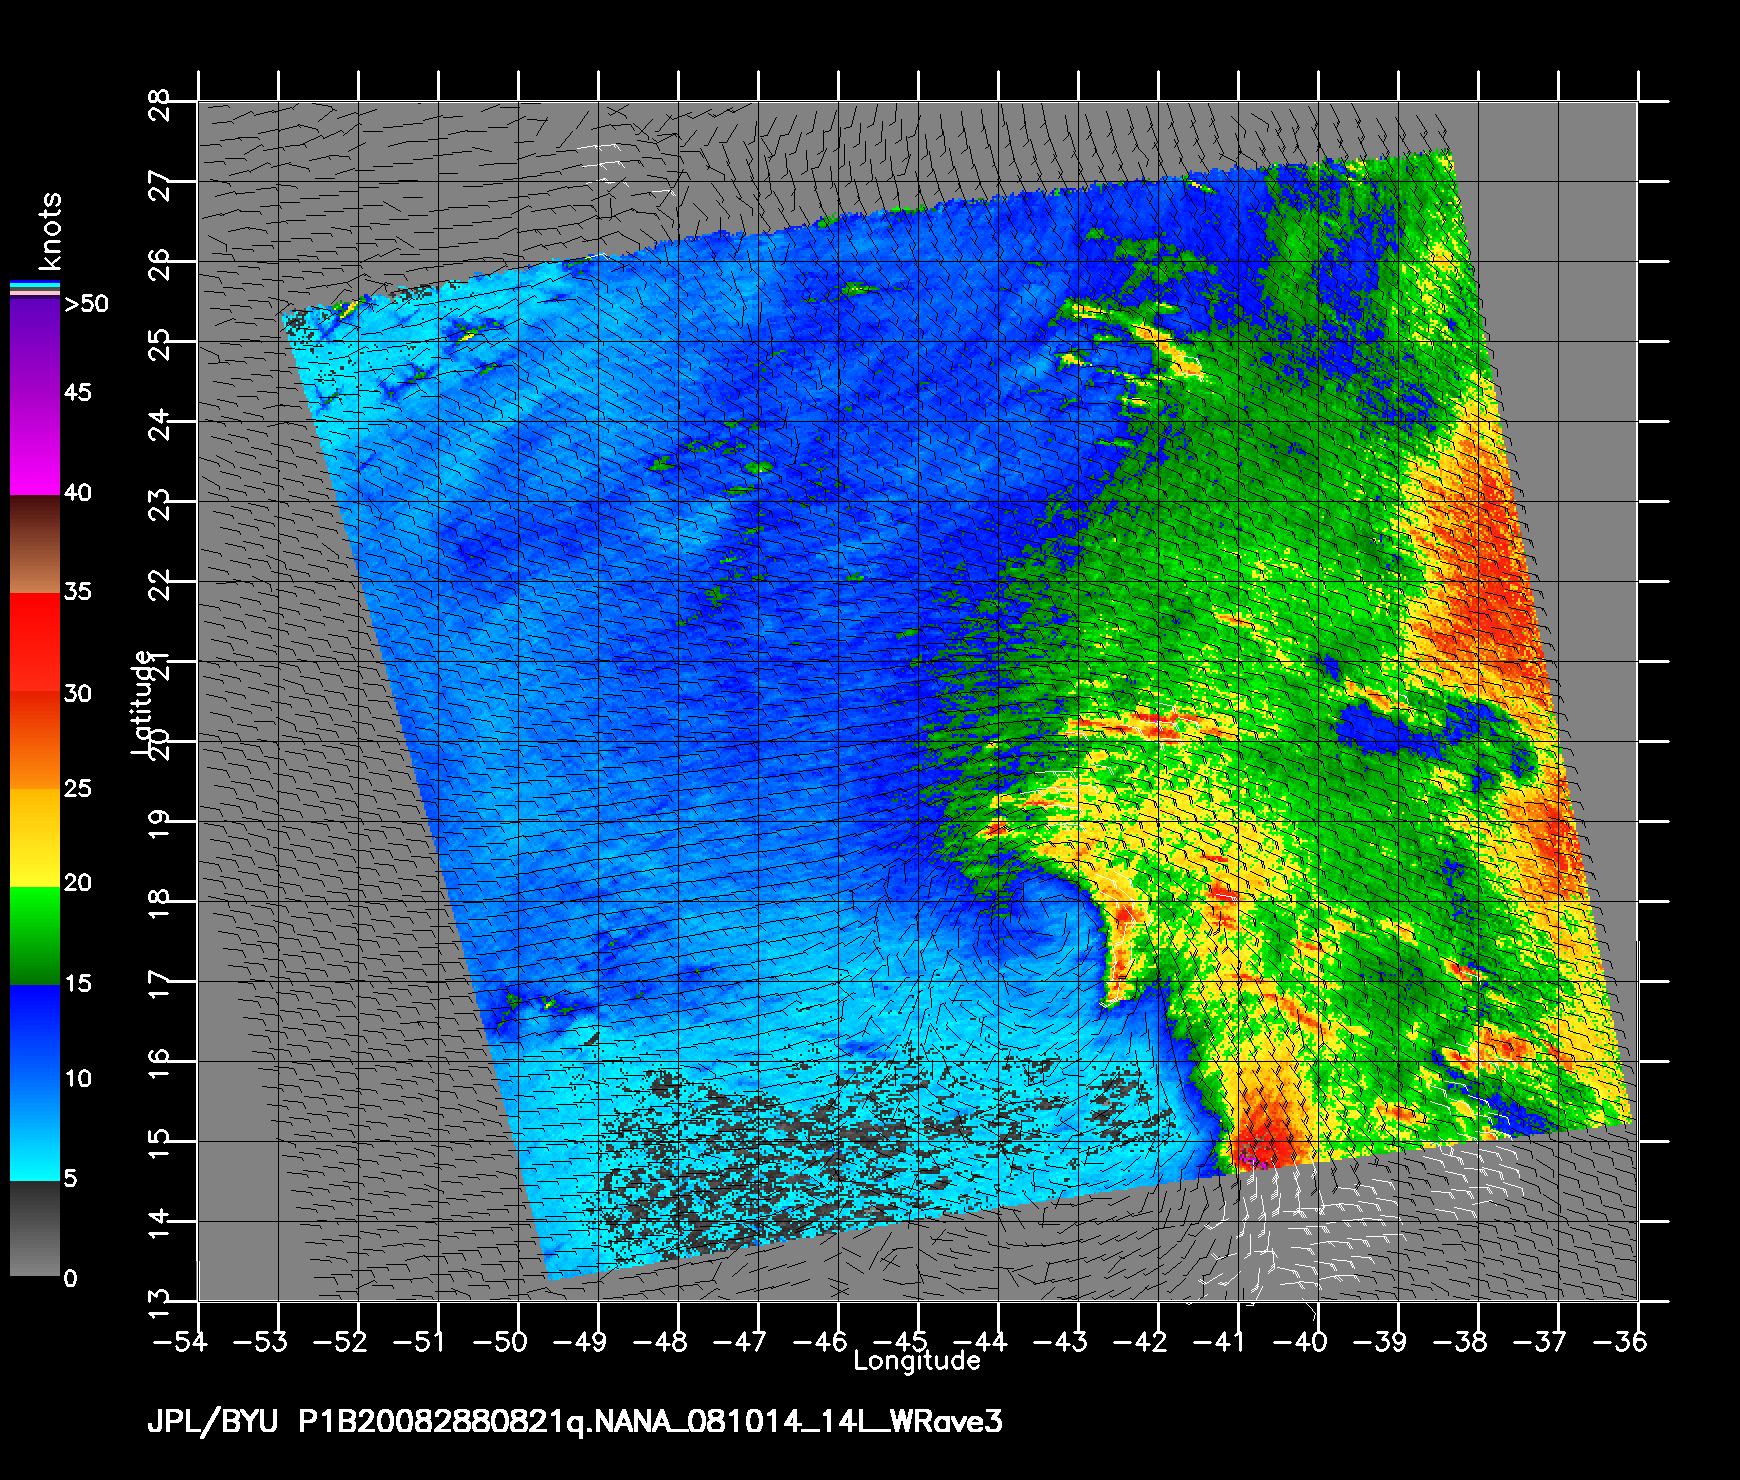Viewport: 1740px width, 1480px height.
Task: Click the '45' color scale label
Action: pos(77,392)
